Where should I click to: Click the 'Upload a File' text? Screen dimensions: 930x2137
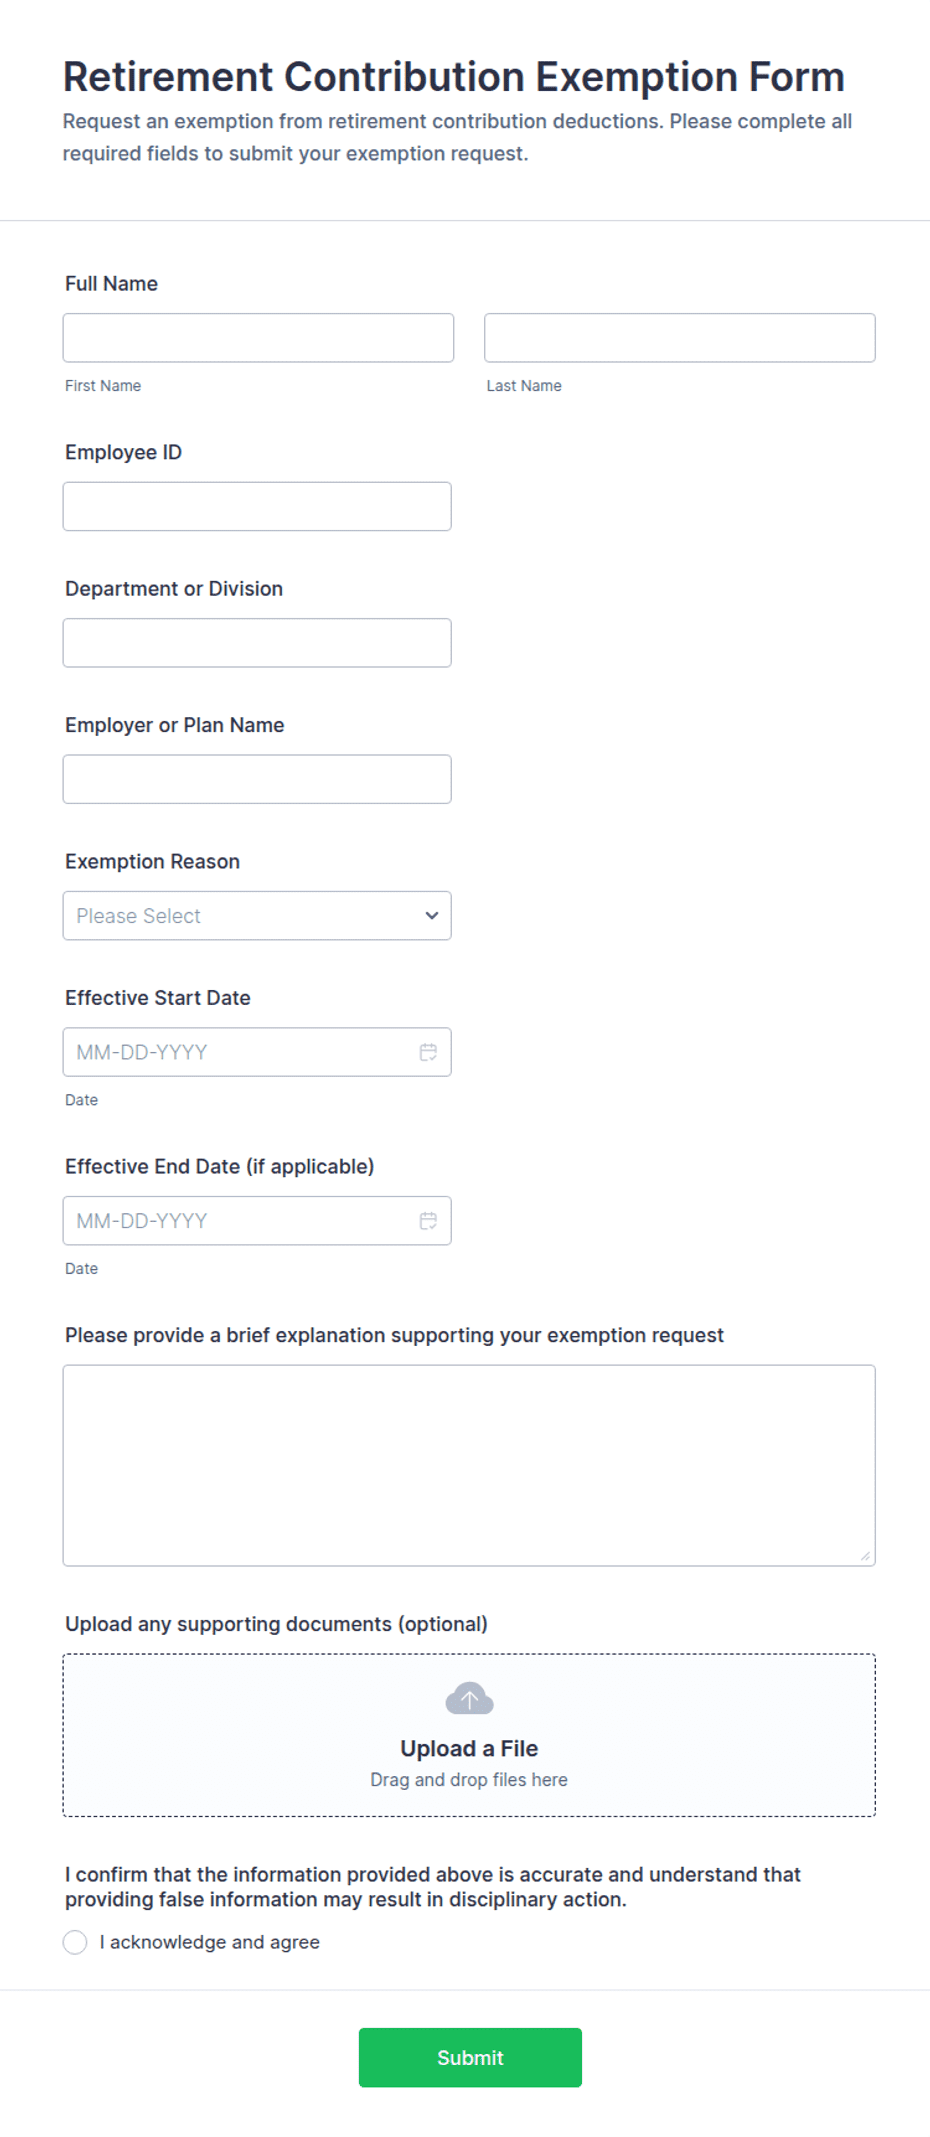coord(469,1748)
